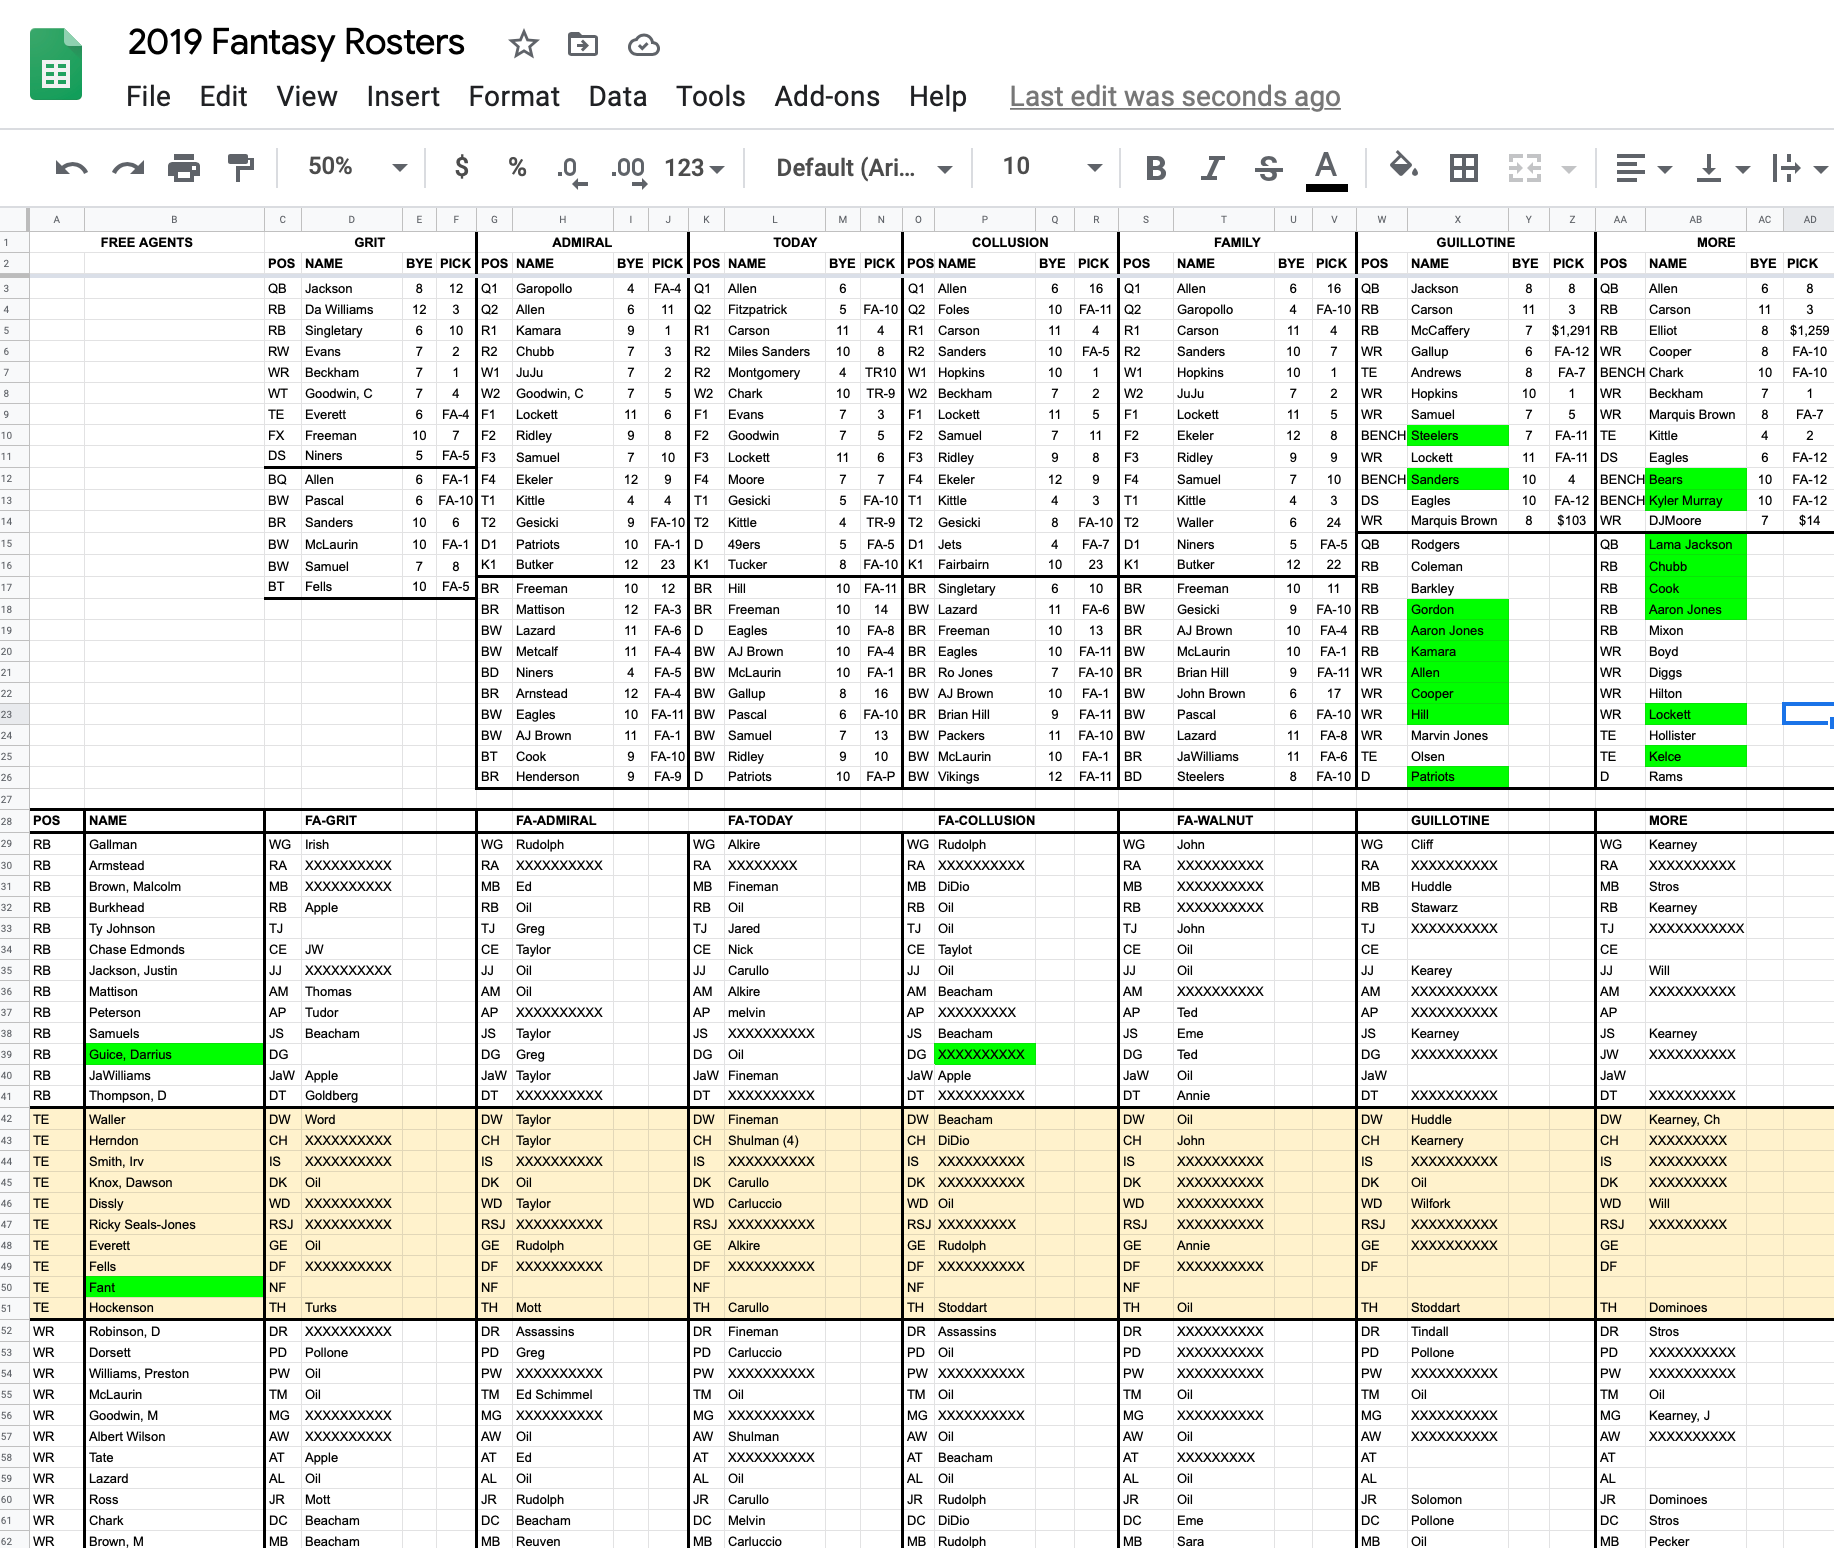Click the move to folder icon
This screenshot has width=1834, height=1548.
click(x=582, y=44)
